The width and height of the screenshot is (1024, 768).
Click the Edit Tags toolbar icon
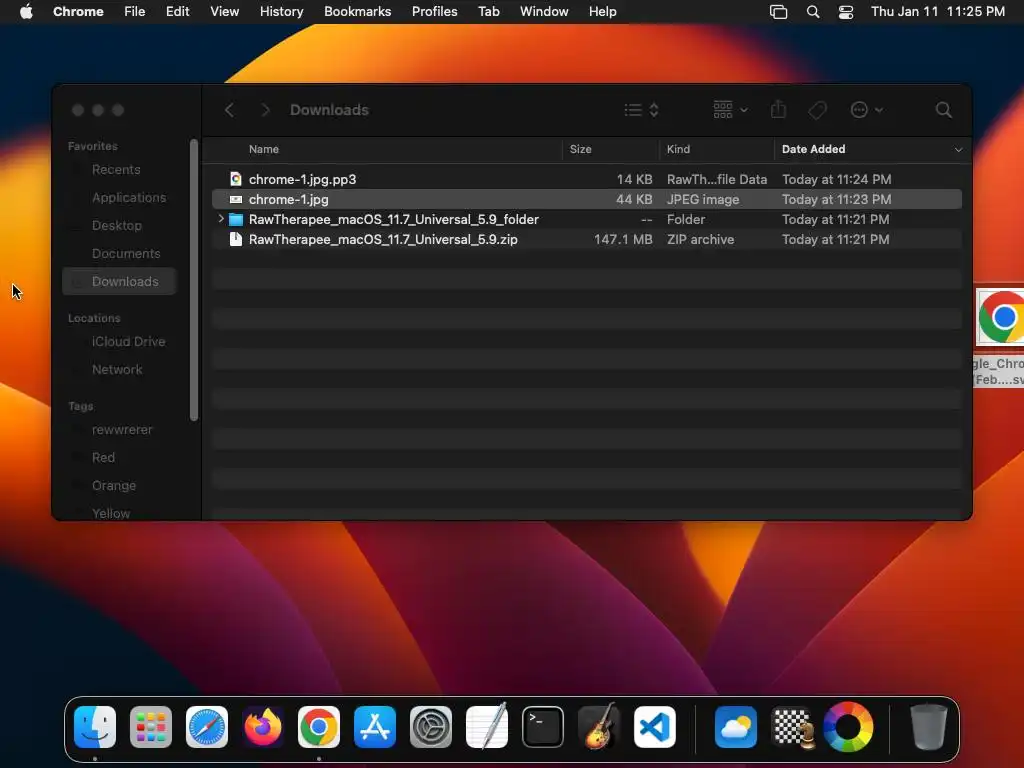point(817,110)
